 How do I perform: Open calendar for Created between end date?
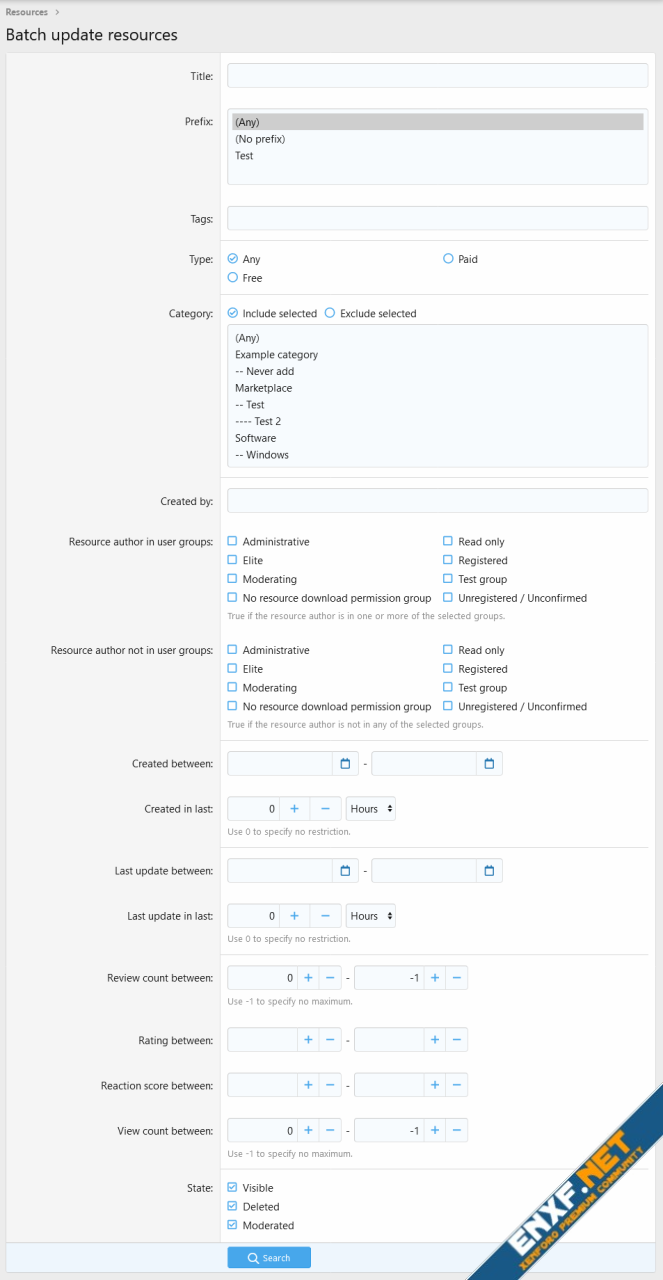(489, 764)
